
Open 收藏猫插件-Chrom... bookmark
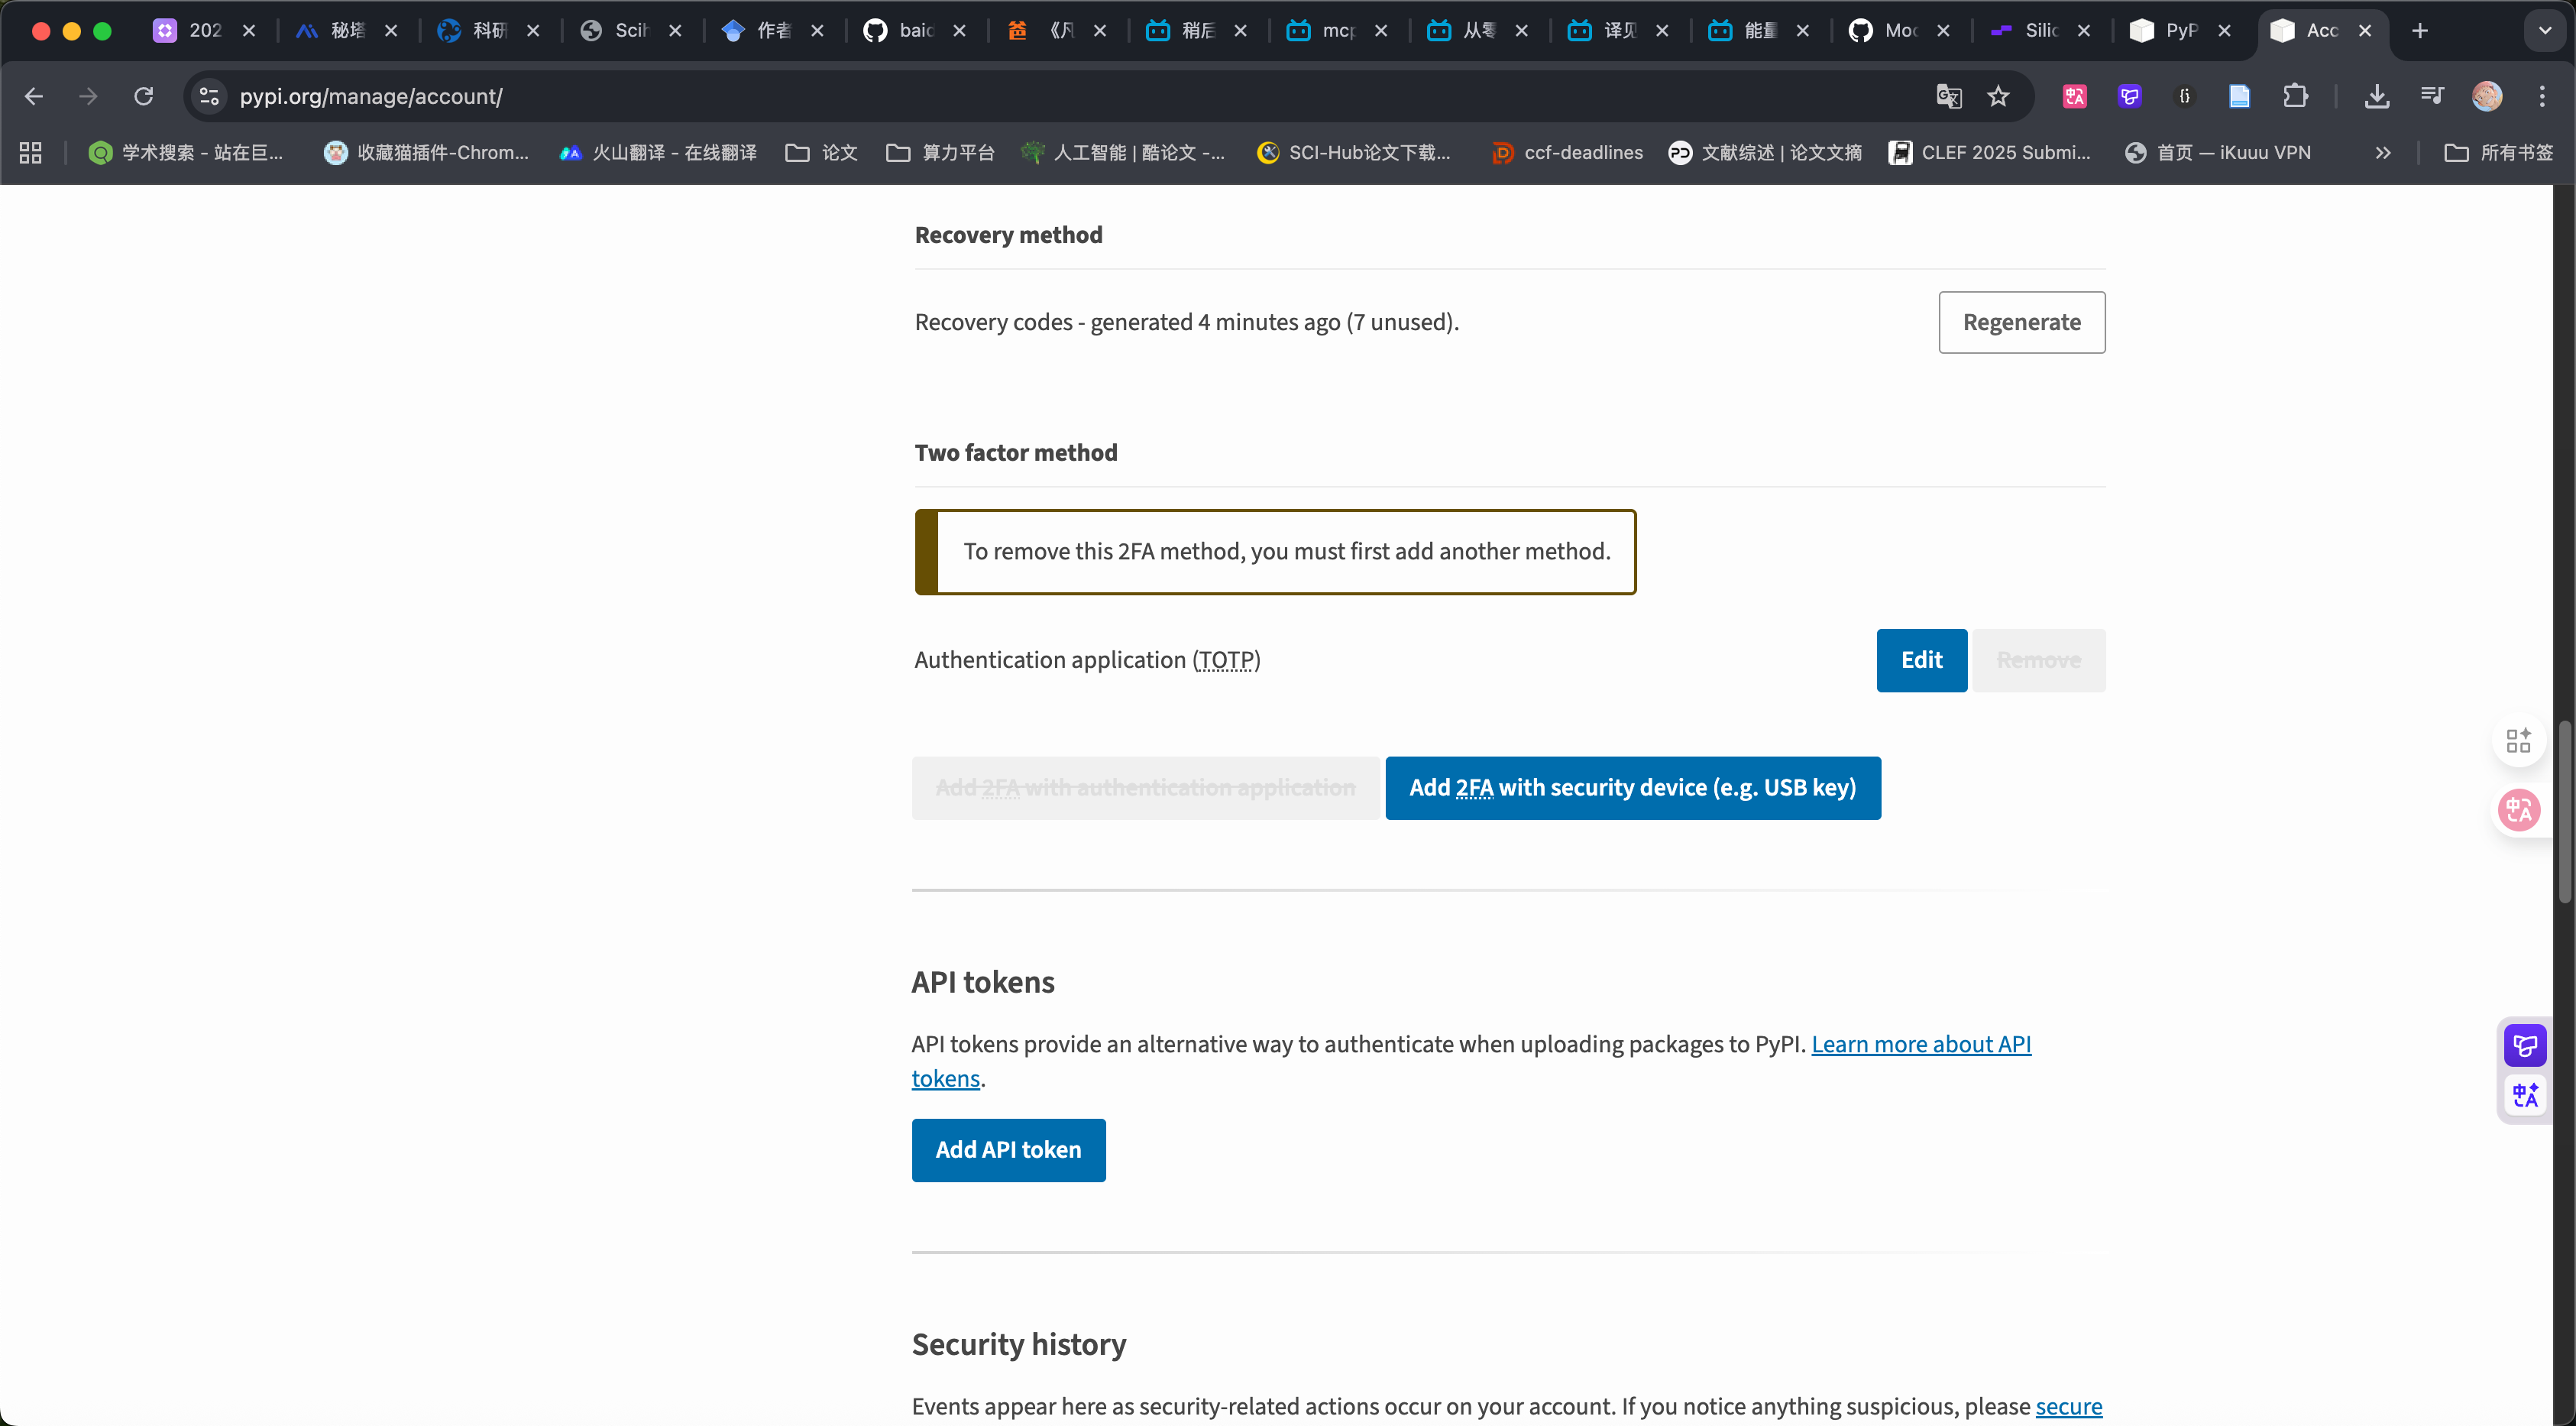[427, 153]
